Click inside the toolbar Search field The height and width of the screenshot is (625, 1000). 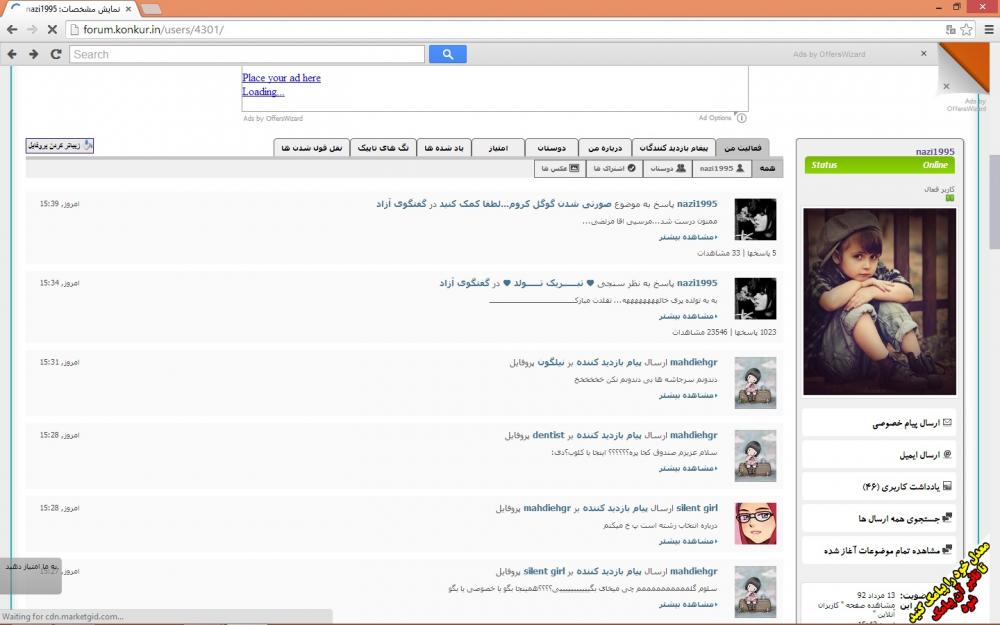point(247,54)
